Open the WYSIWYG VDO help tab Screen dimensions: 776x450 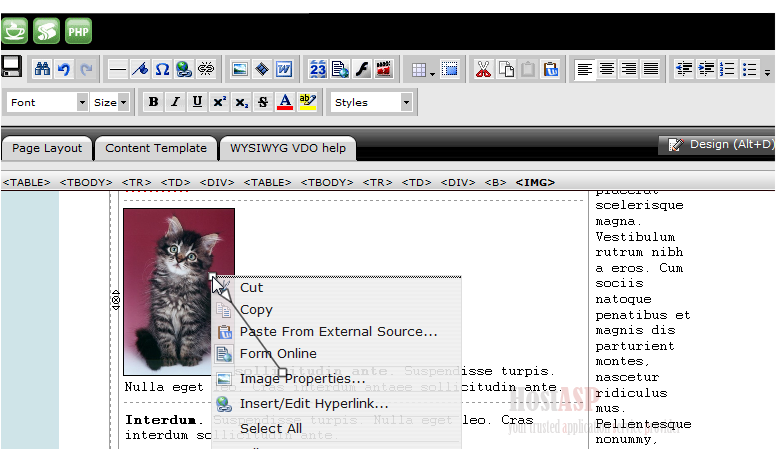click(x=288, y=149)
